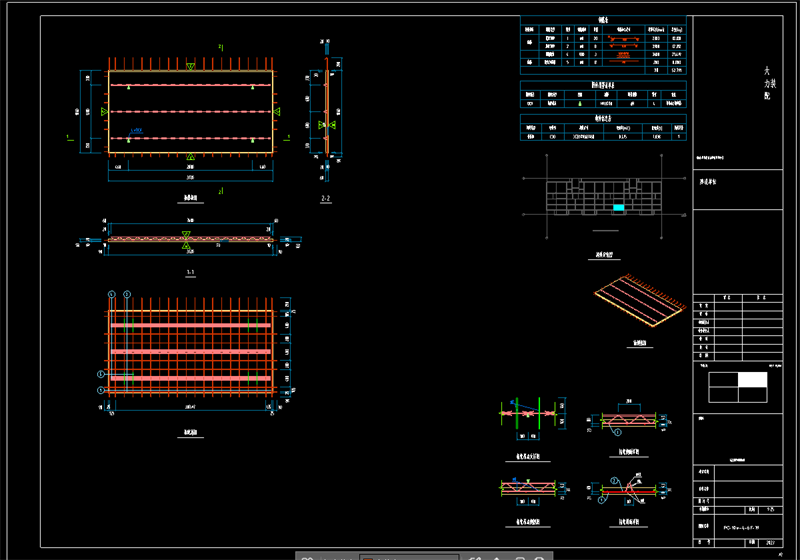Select the green triangle on the plan's right edge
The height and width of the screenshot is (560, 800).
(277, 112)
